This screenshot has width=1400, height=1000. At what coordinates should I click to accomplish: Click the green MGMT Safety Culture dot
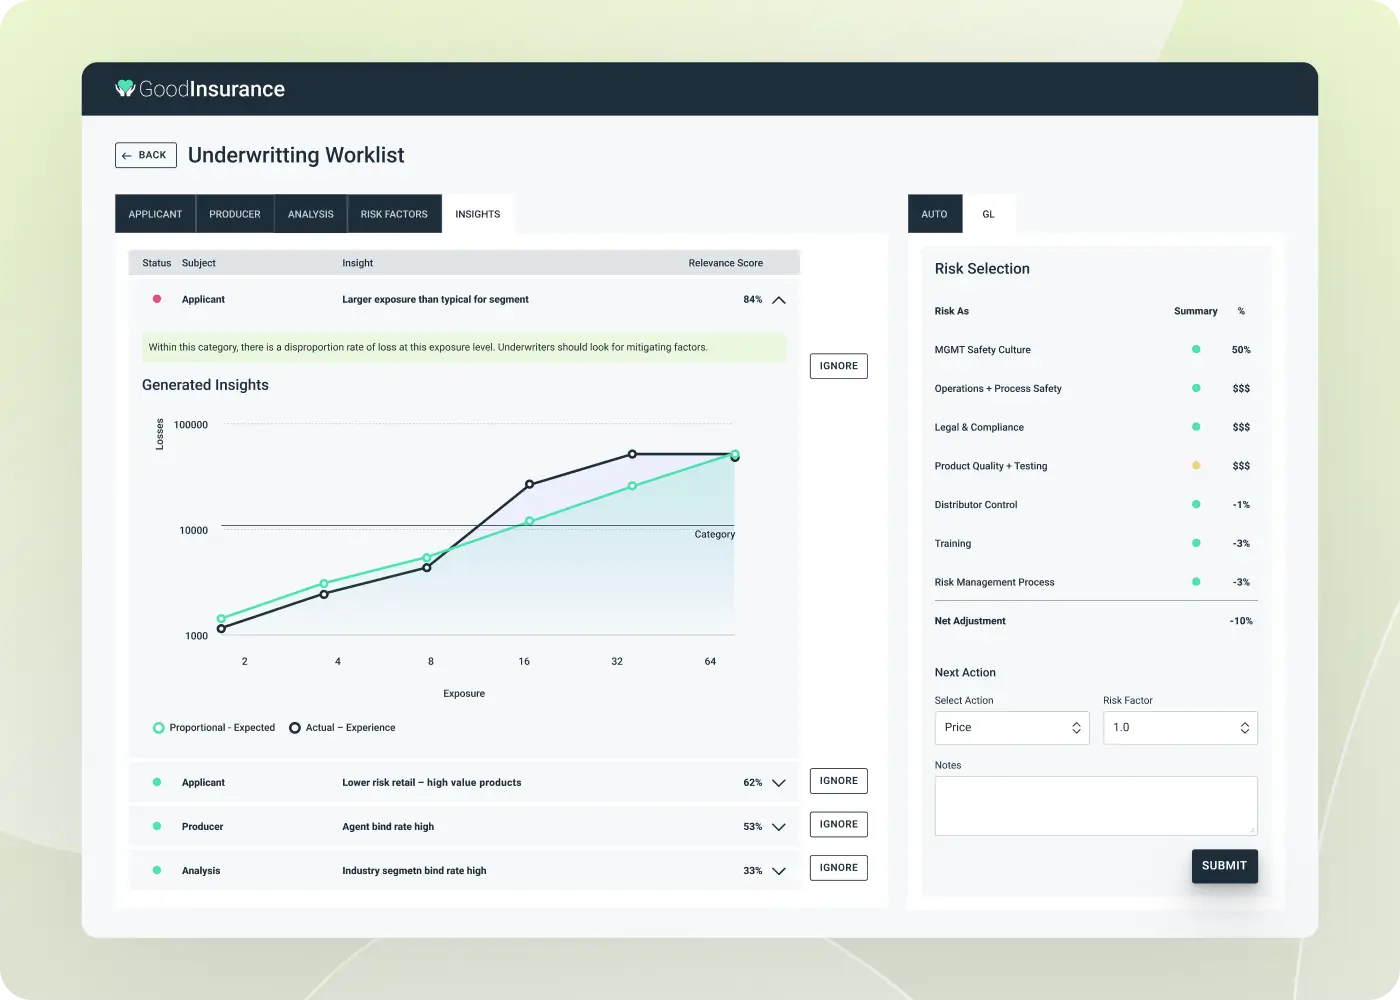(x=1196, y=350)
